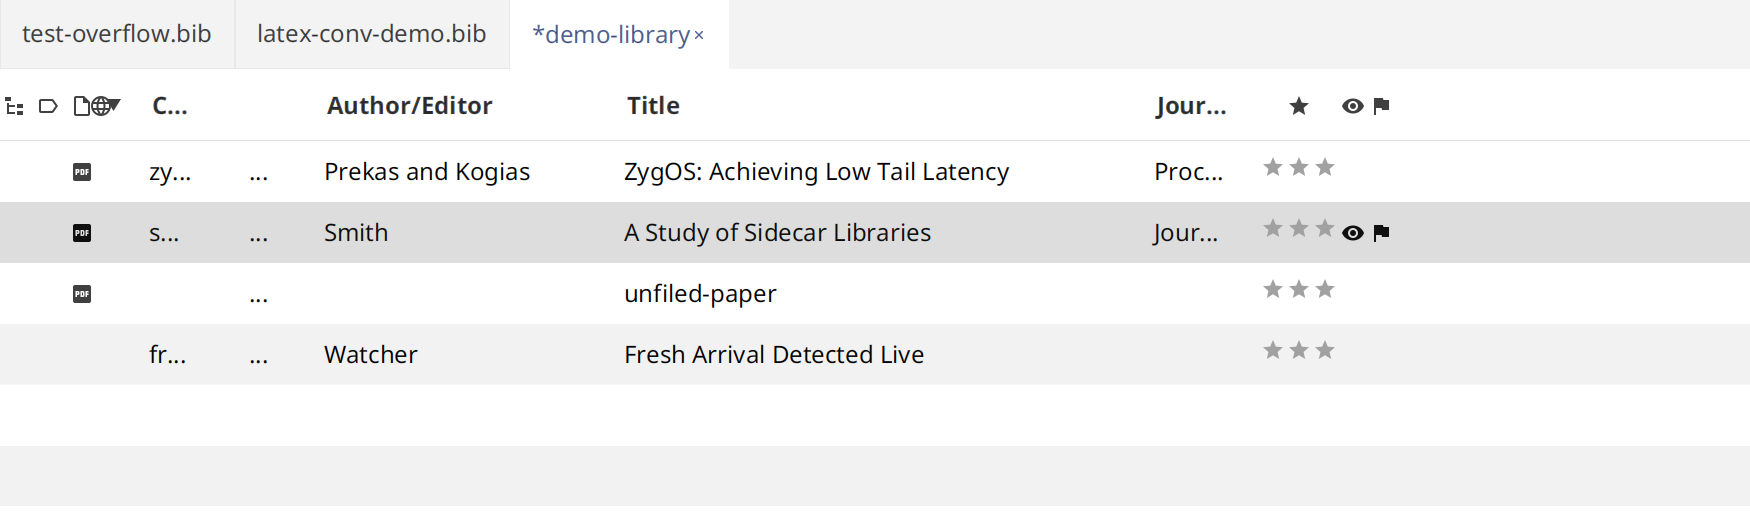Sort by the star ranking column header
The width and height of the screenshot is (1750, 520).
[1299, 106]
